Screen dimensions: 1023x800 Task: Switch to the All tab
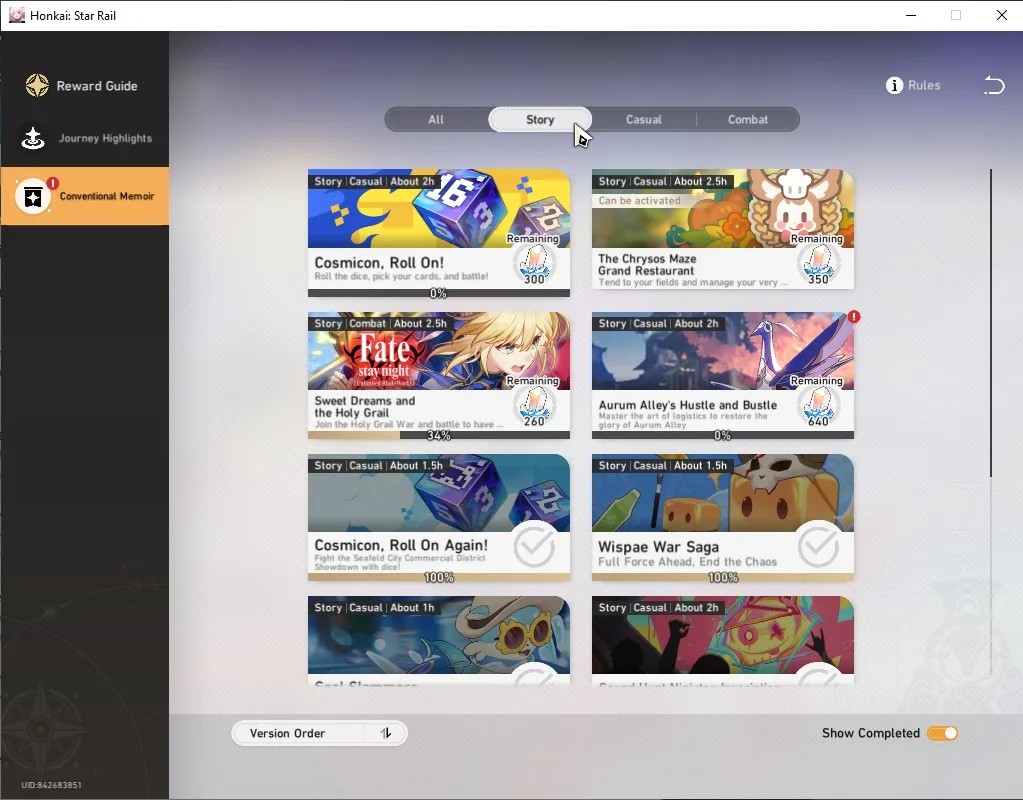click(x=436, y=119)
